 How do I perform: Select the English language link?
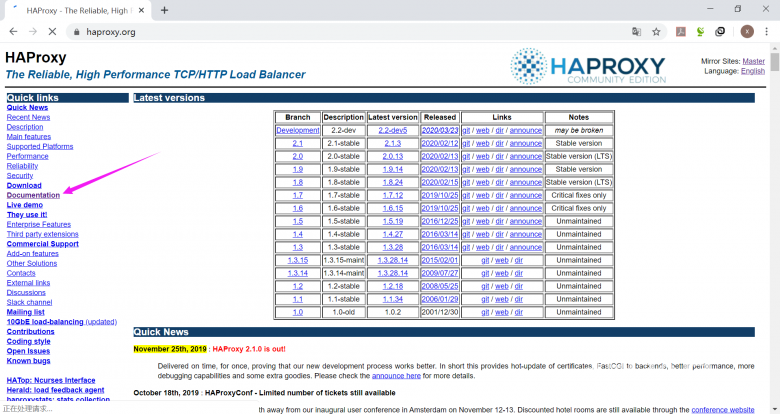753,71
